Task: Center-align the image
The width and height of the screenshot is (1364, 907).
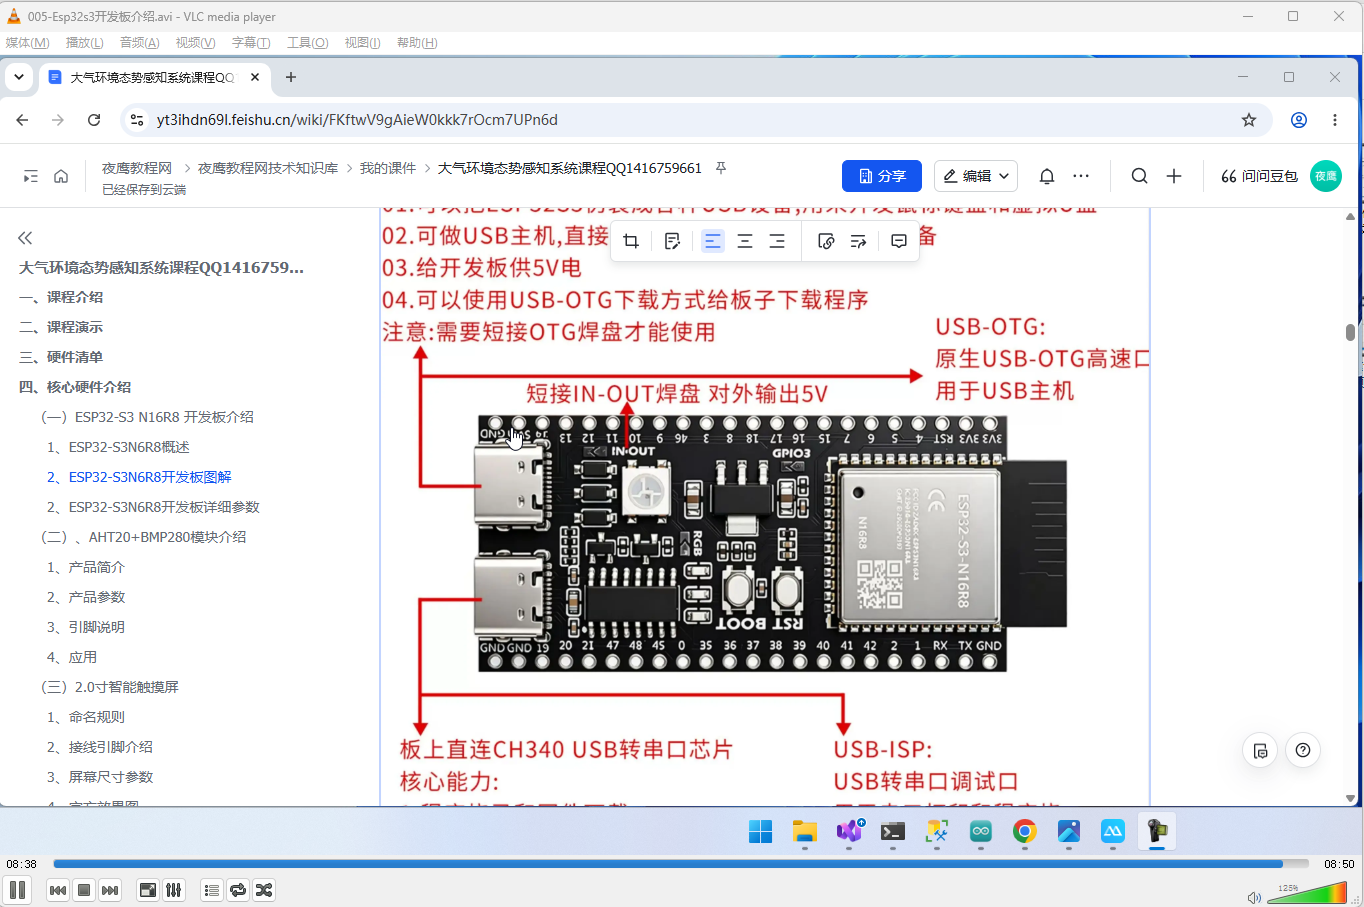Action: tap(745, 241)
